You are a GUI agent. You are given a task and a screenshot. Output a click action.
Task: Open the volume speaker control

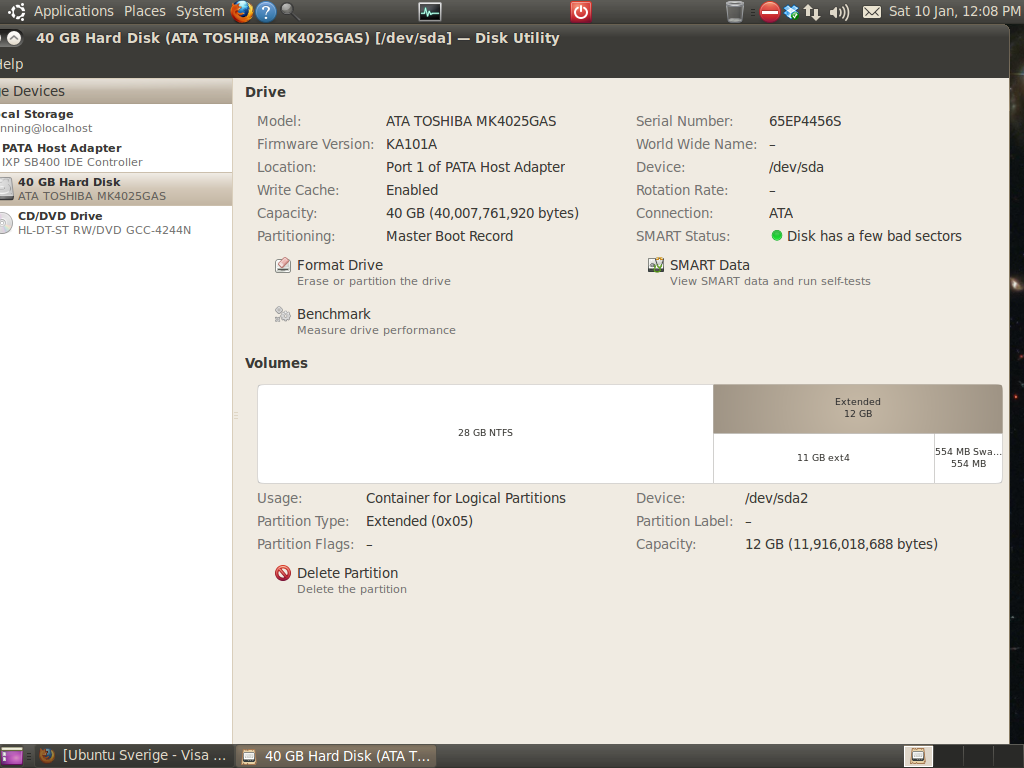coord(839,11)
